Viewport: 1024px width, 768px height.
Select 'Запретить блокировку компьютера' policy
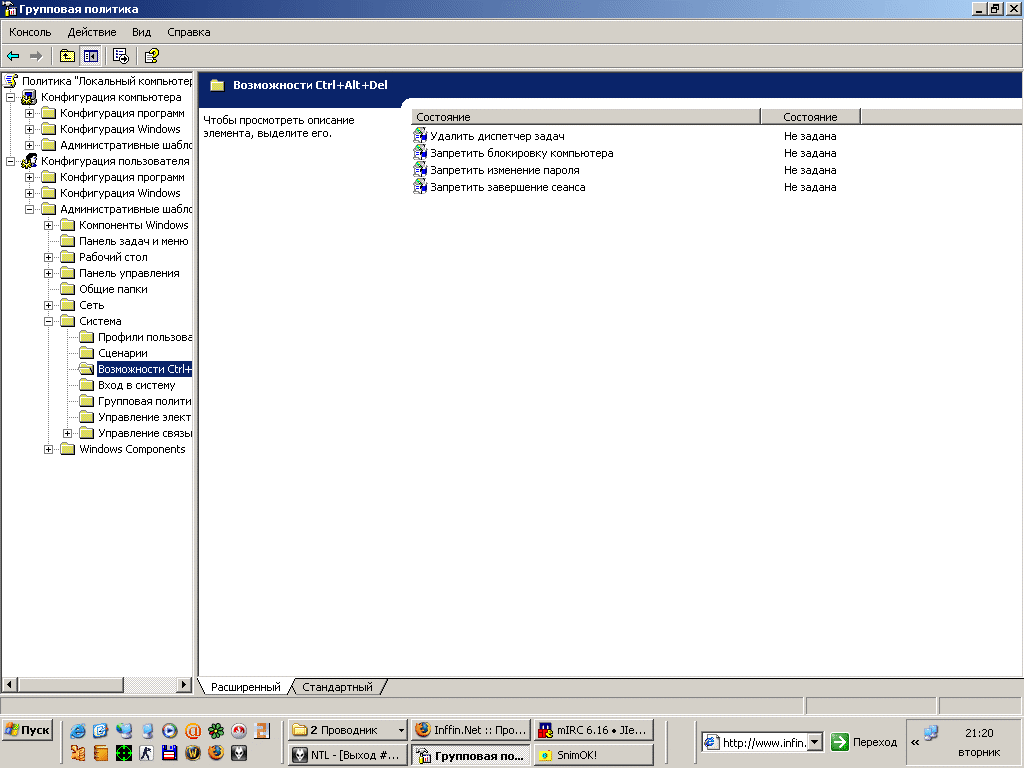[x=521, y=153]
